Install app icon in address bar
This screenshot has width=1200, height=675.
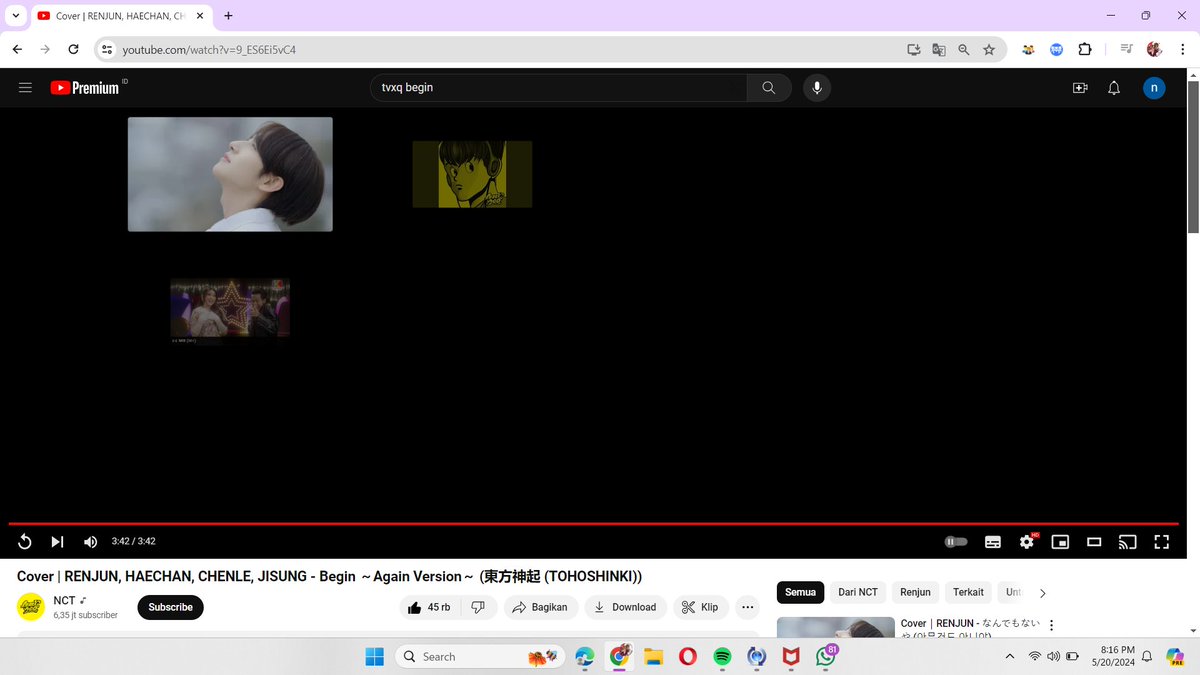pyautogui.click(x=914, y=49)
